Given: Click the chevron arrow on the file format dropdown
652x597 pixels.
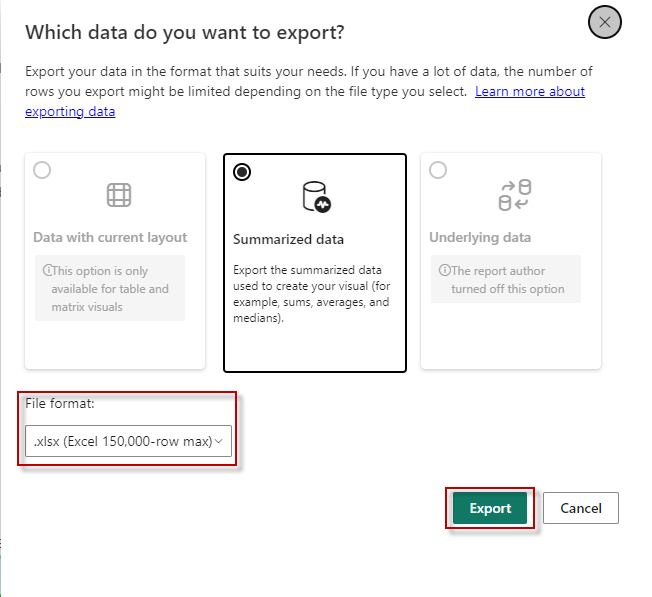Looking at the screenshot, I should pos(219,441).
